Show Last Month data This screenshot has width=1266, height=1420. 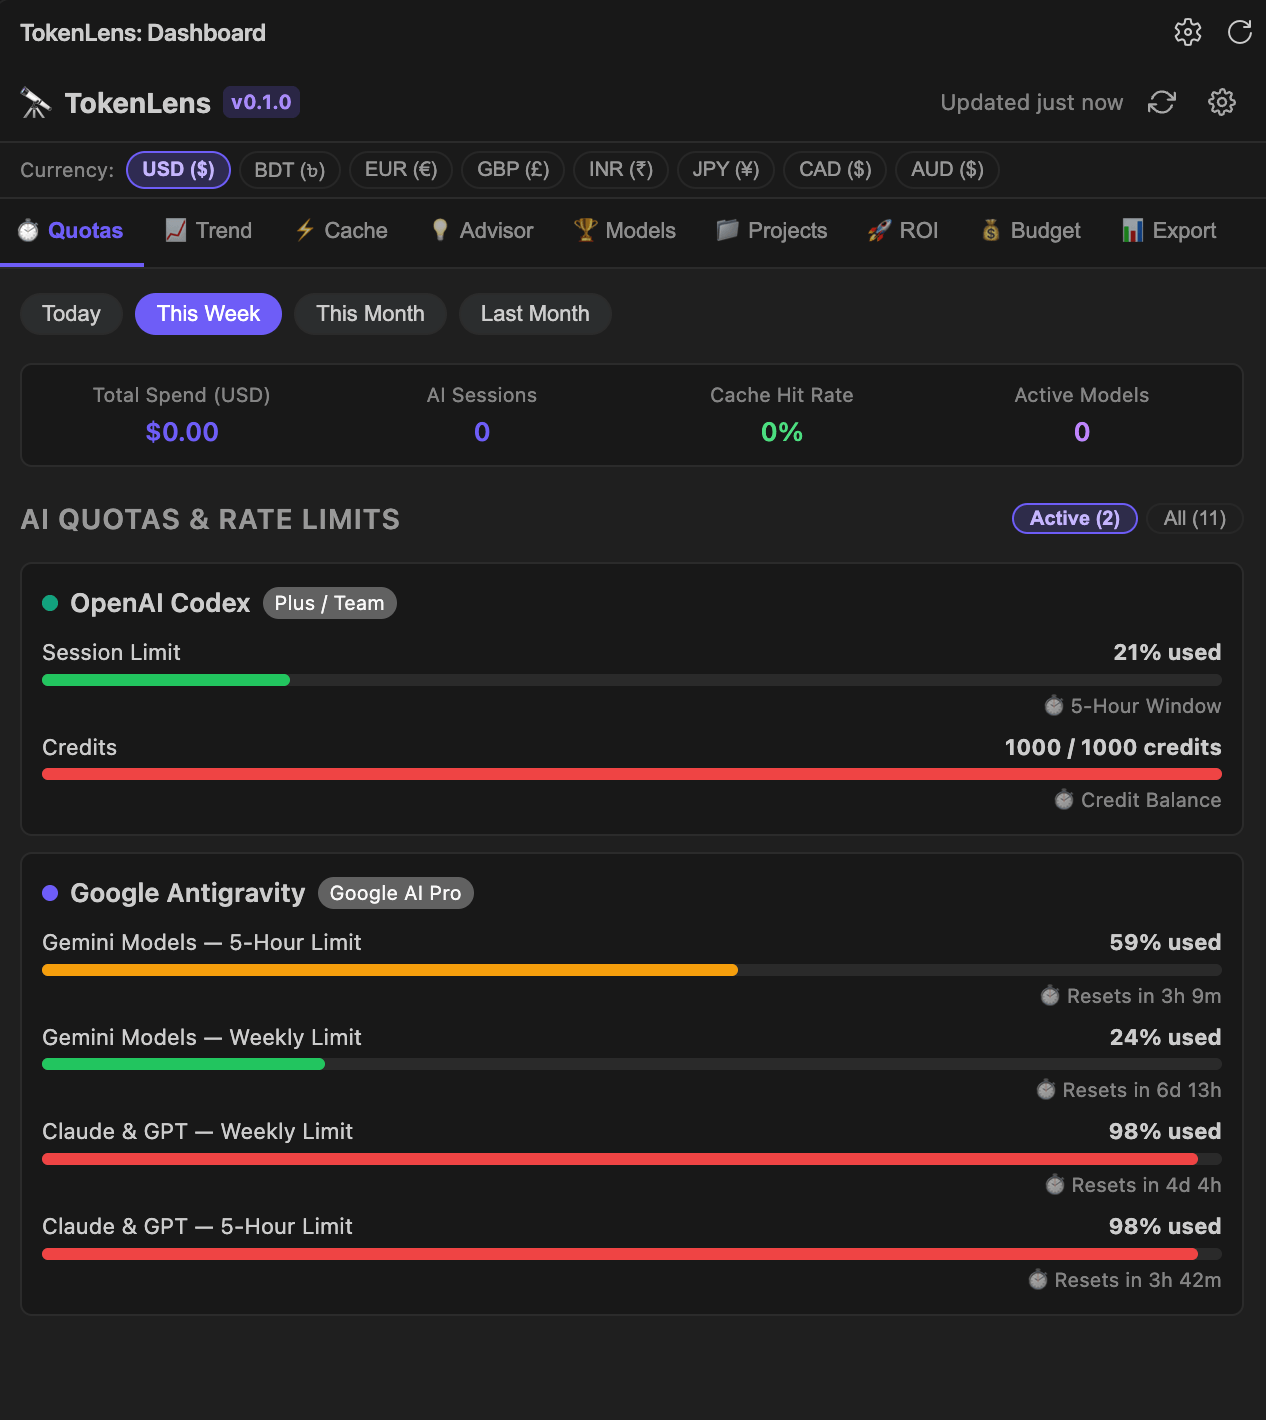point(535,314)
